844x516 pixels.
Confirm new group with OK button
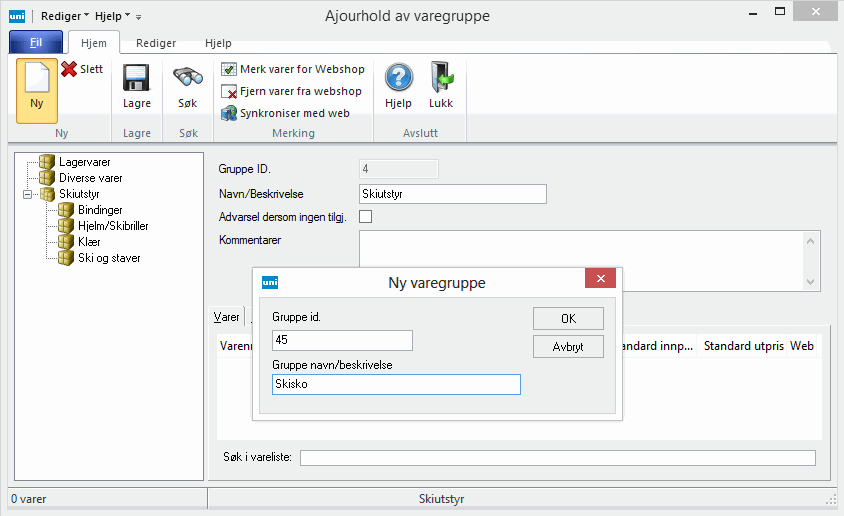568,318
